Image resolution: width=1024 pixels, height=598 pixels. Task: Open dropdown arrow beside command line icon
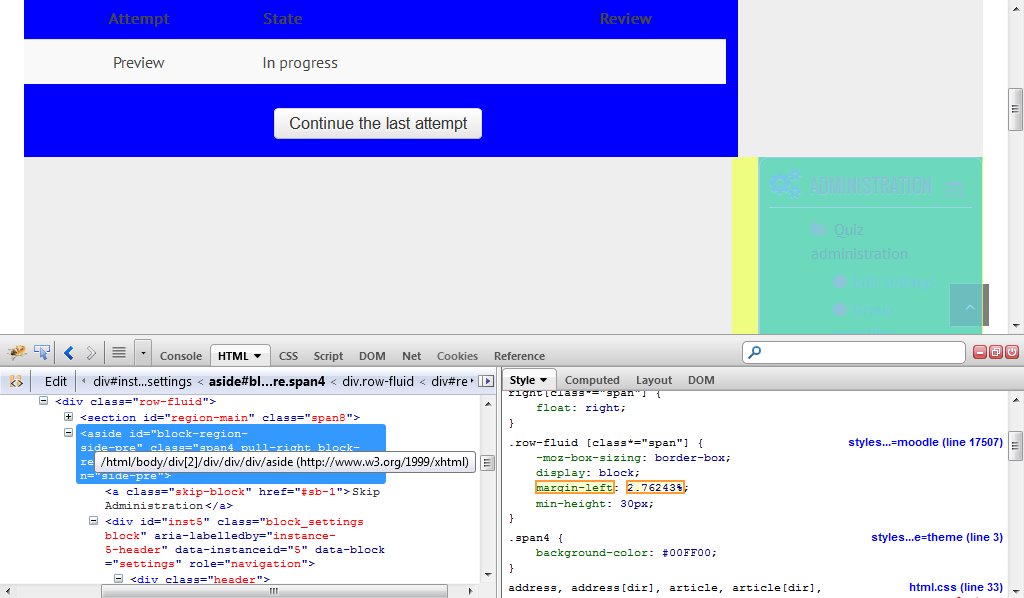pos(143,353)
